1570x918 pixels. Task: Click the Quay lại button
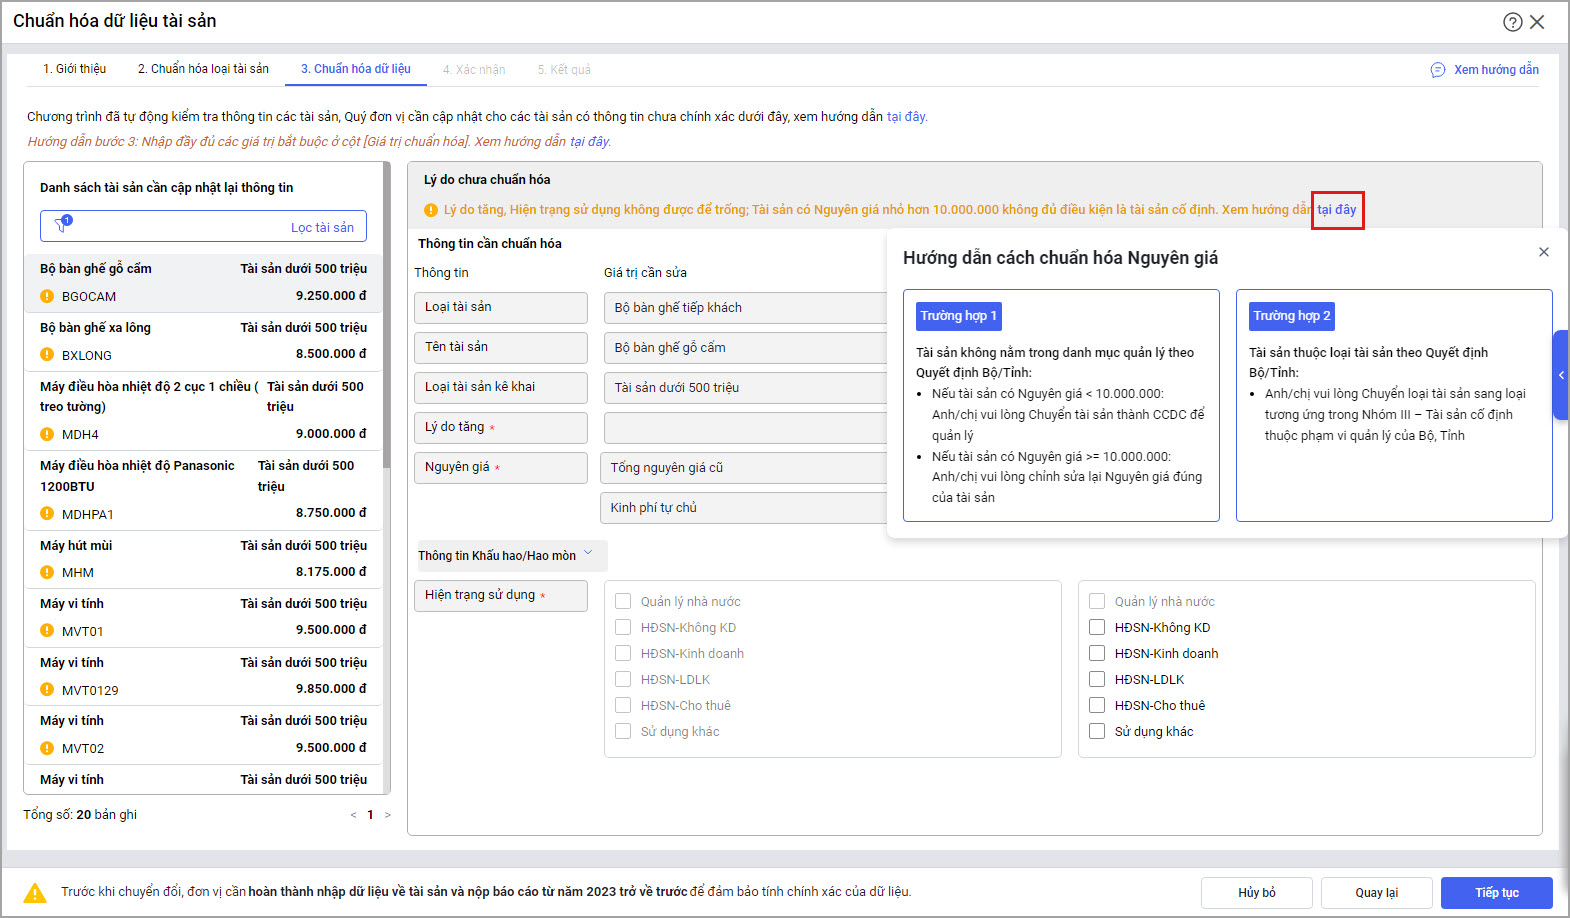tap(1376, 892)
